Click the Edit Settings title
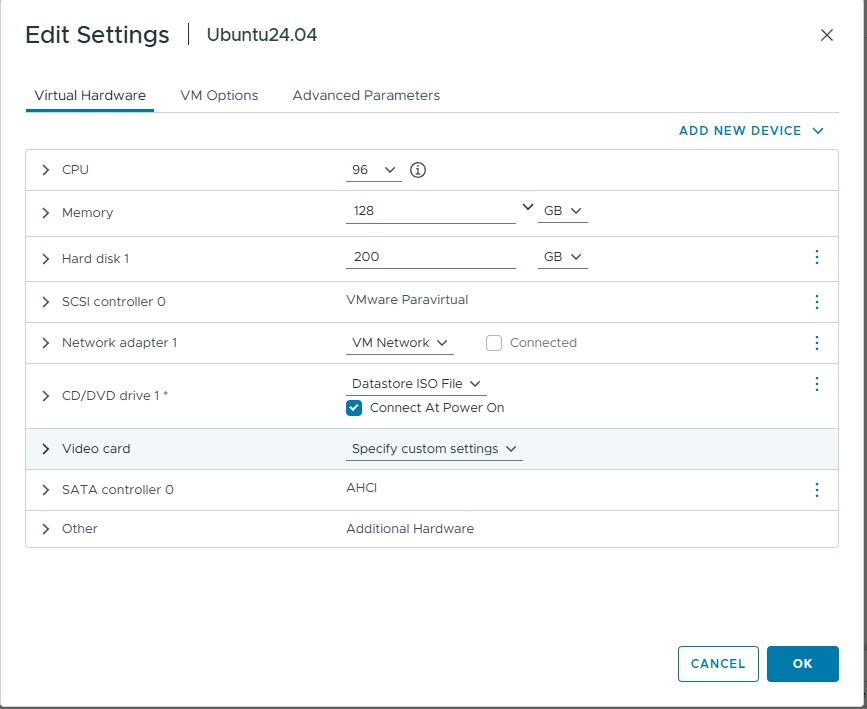This screenshot has width=867, height=709. tap(97, 35)
